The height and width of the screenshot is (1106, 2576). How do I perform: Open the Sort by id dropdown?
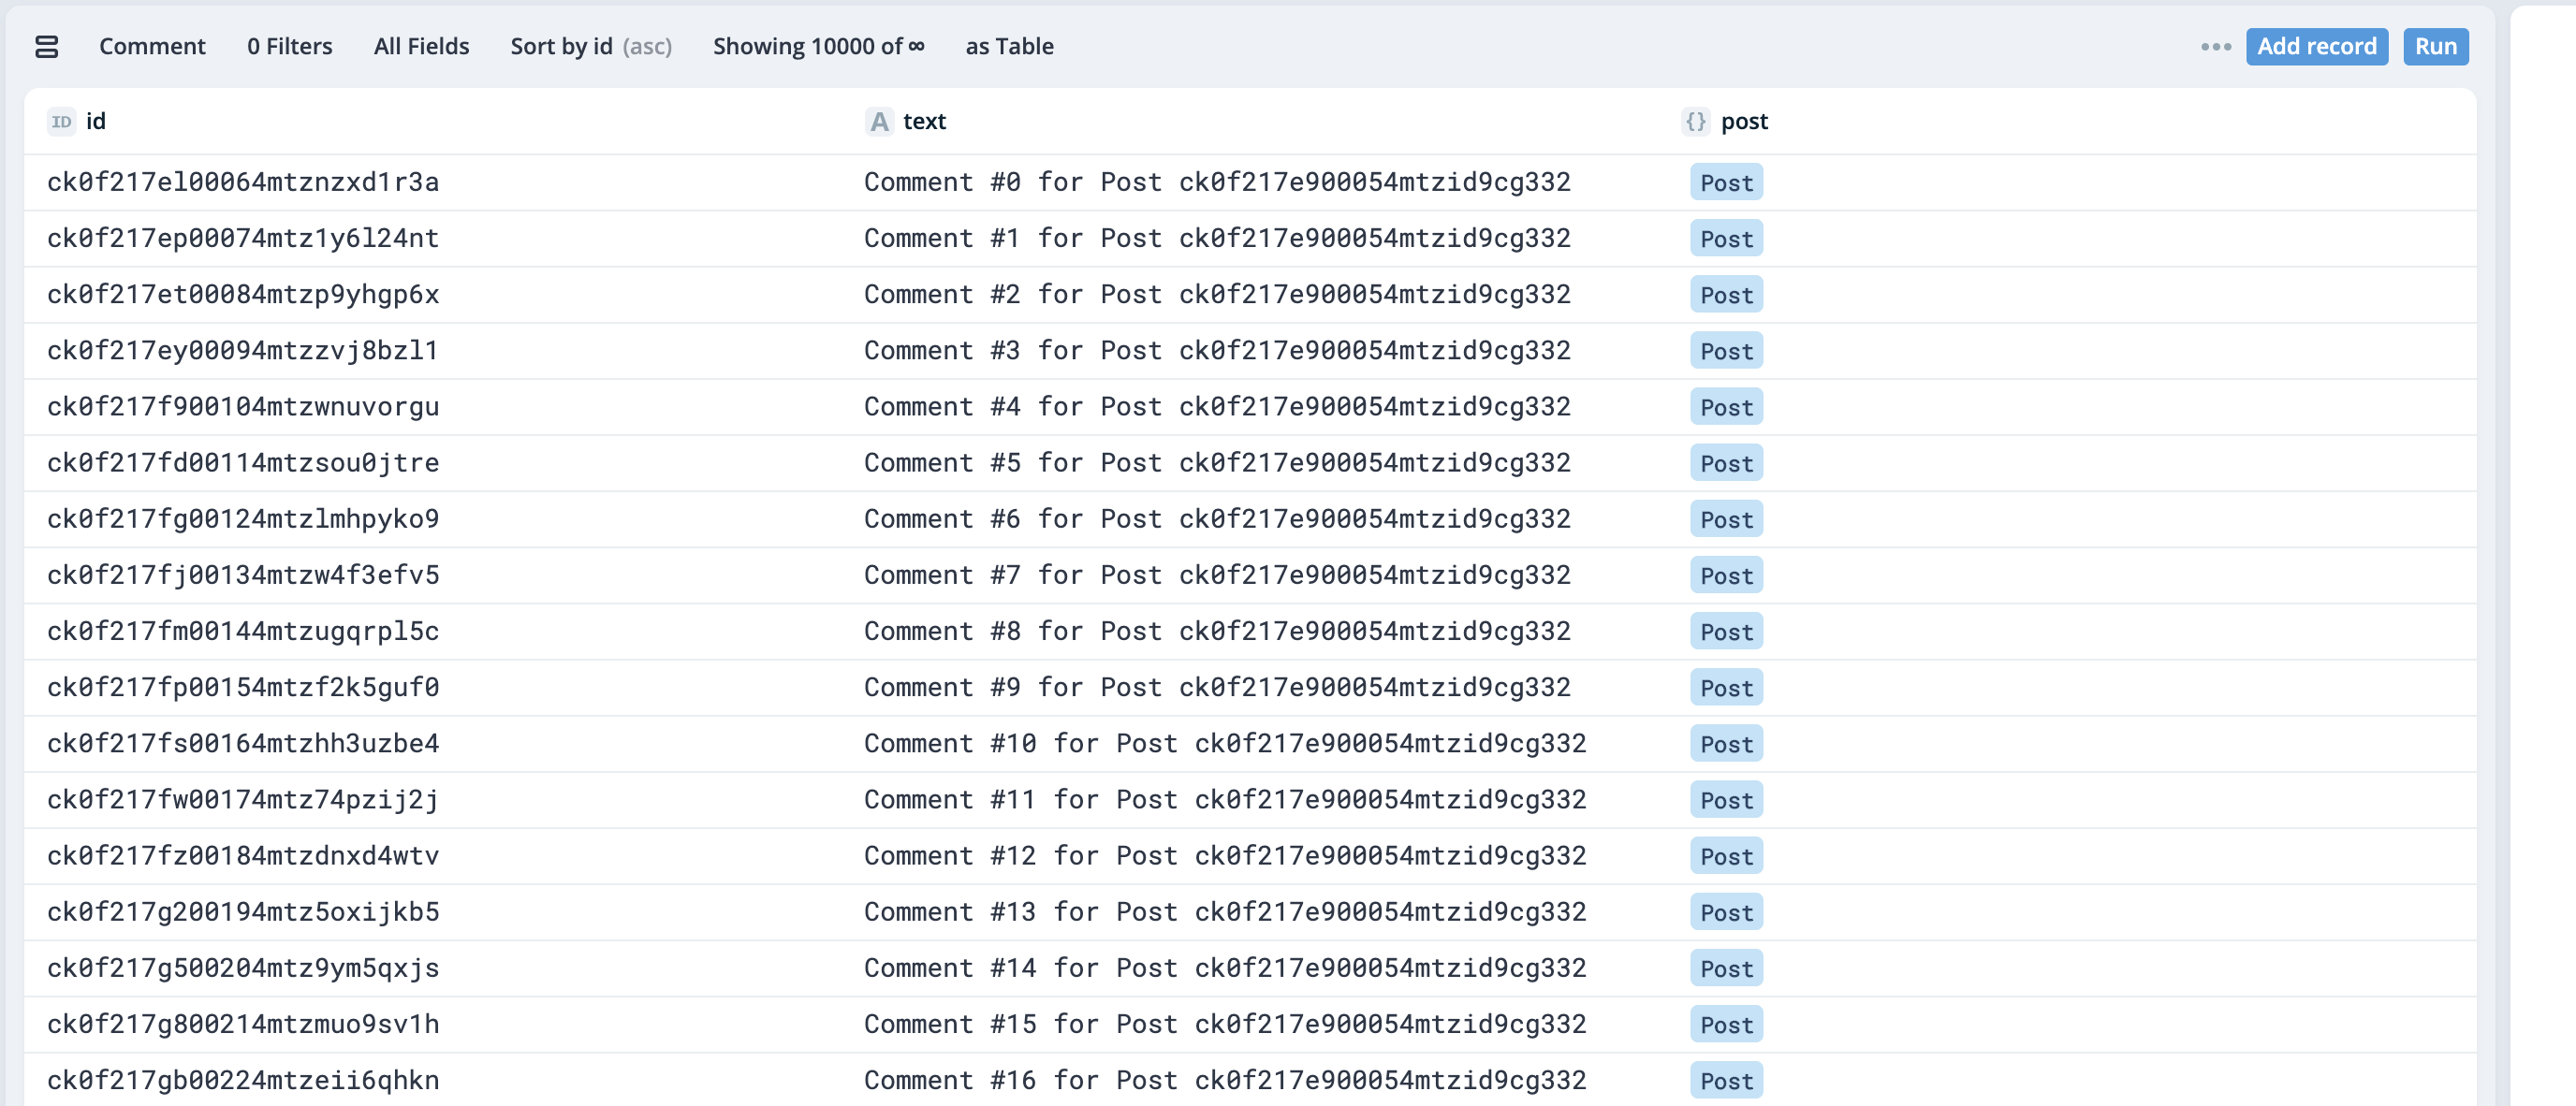tap(590, 46)
